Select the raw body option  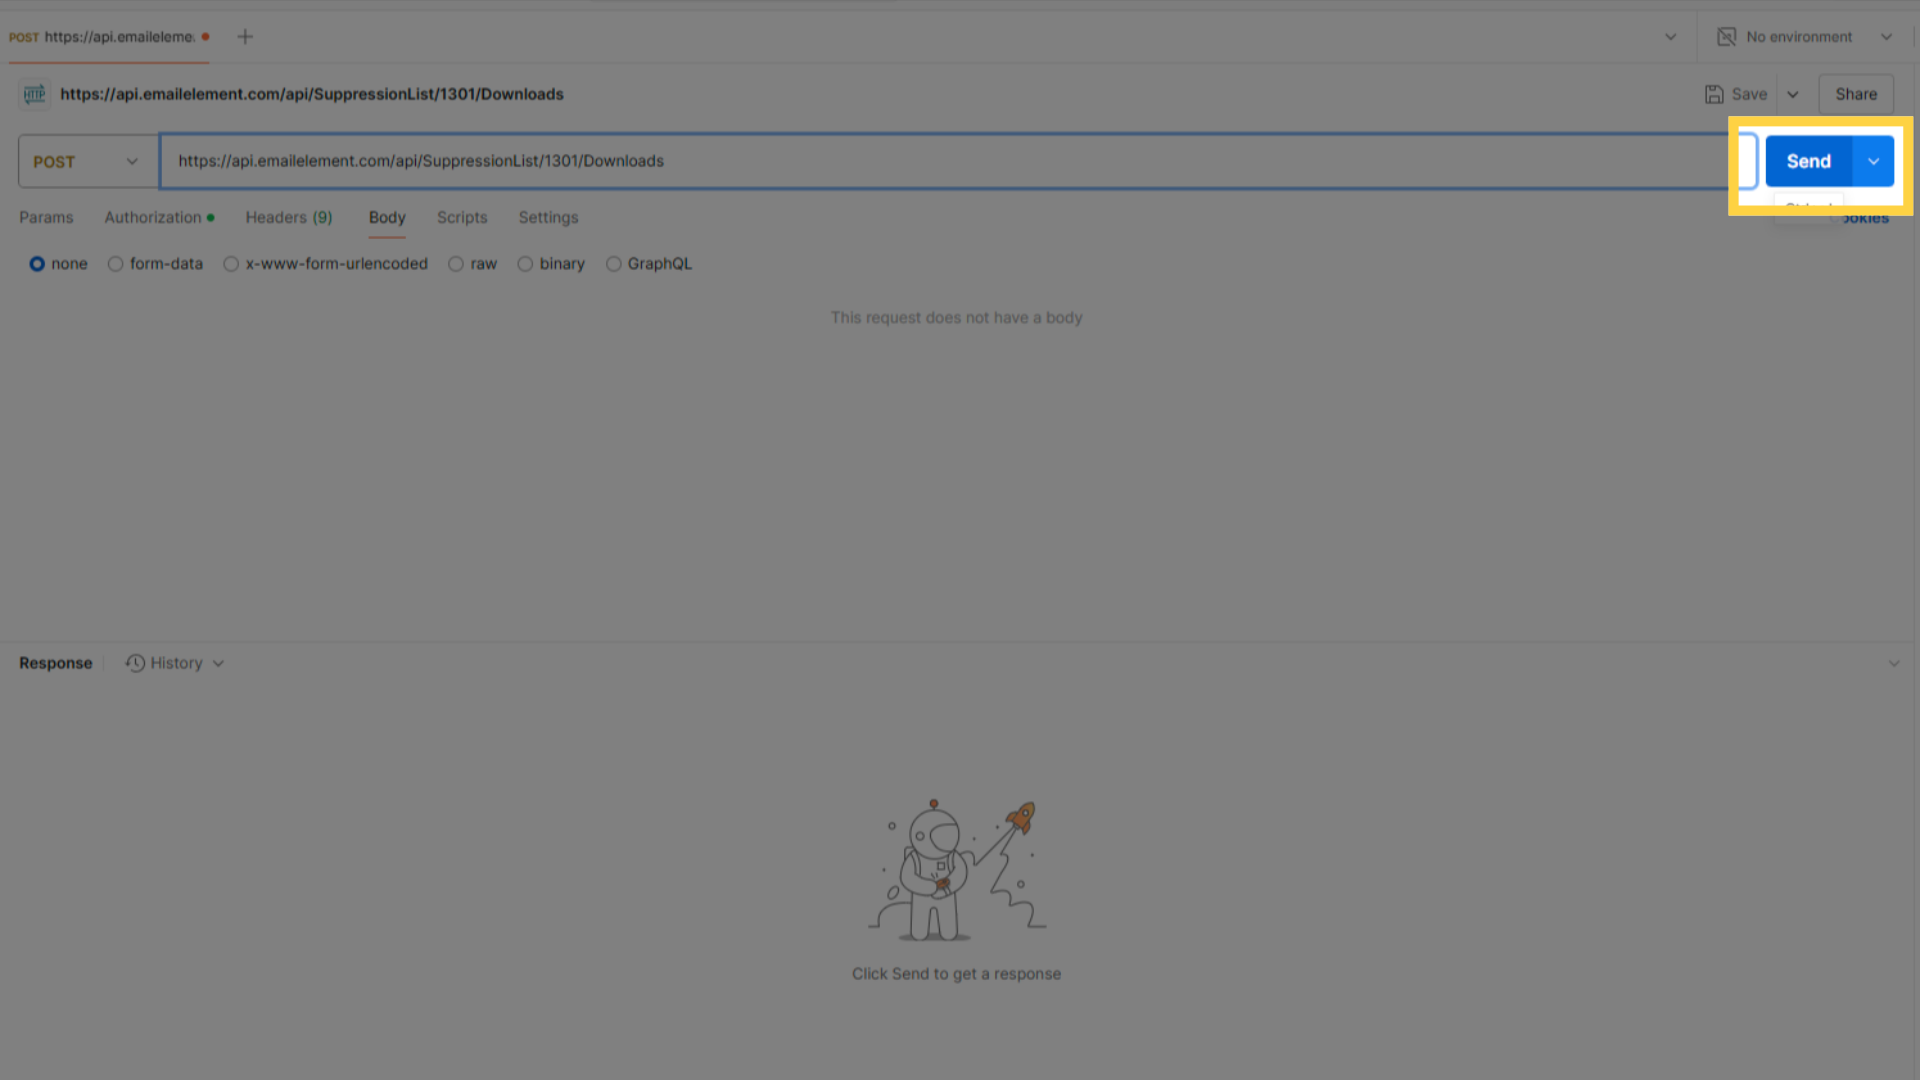pyautogui.click(x=456, y=264)
